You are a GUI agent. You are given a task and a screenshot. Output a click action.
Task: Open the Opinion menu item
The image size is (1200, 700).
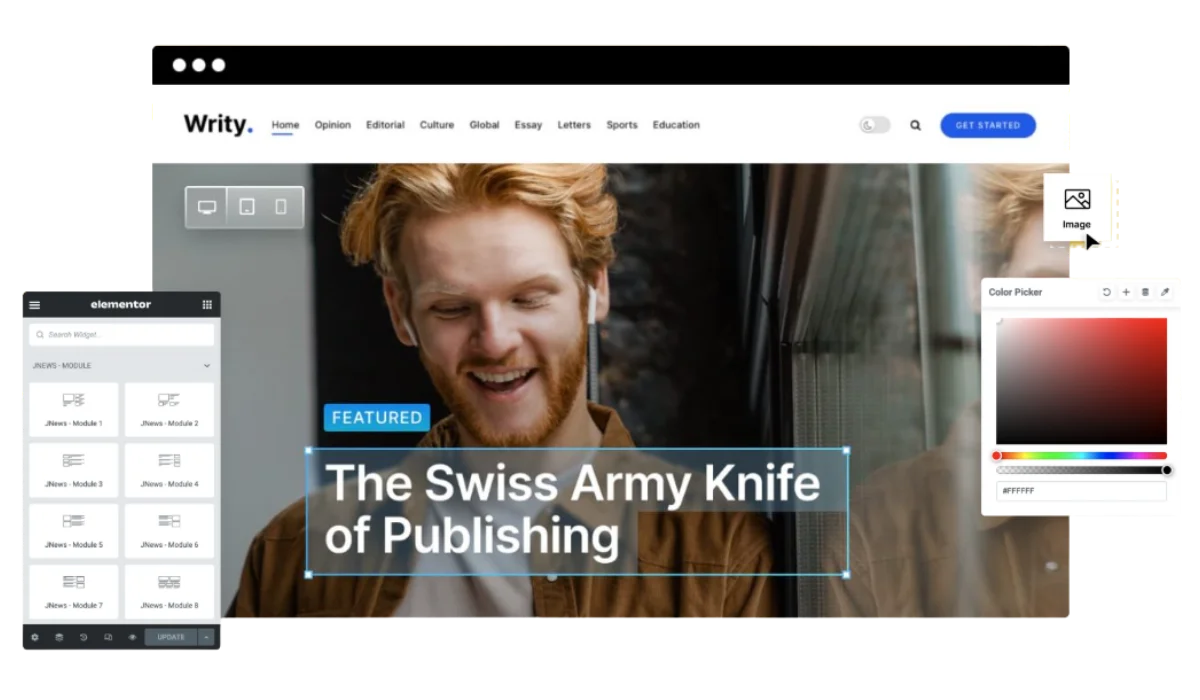(x=333, y=125)
